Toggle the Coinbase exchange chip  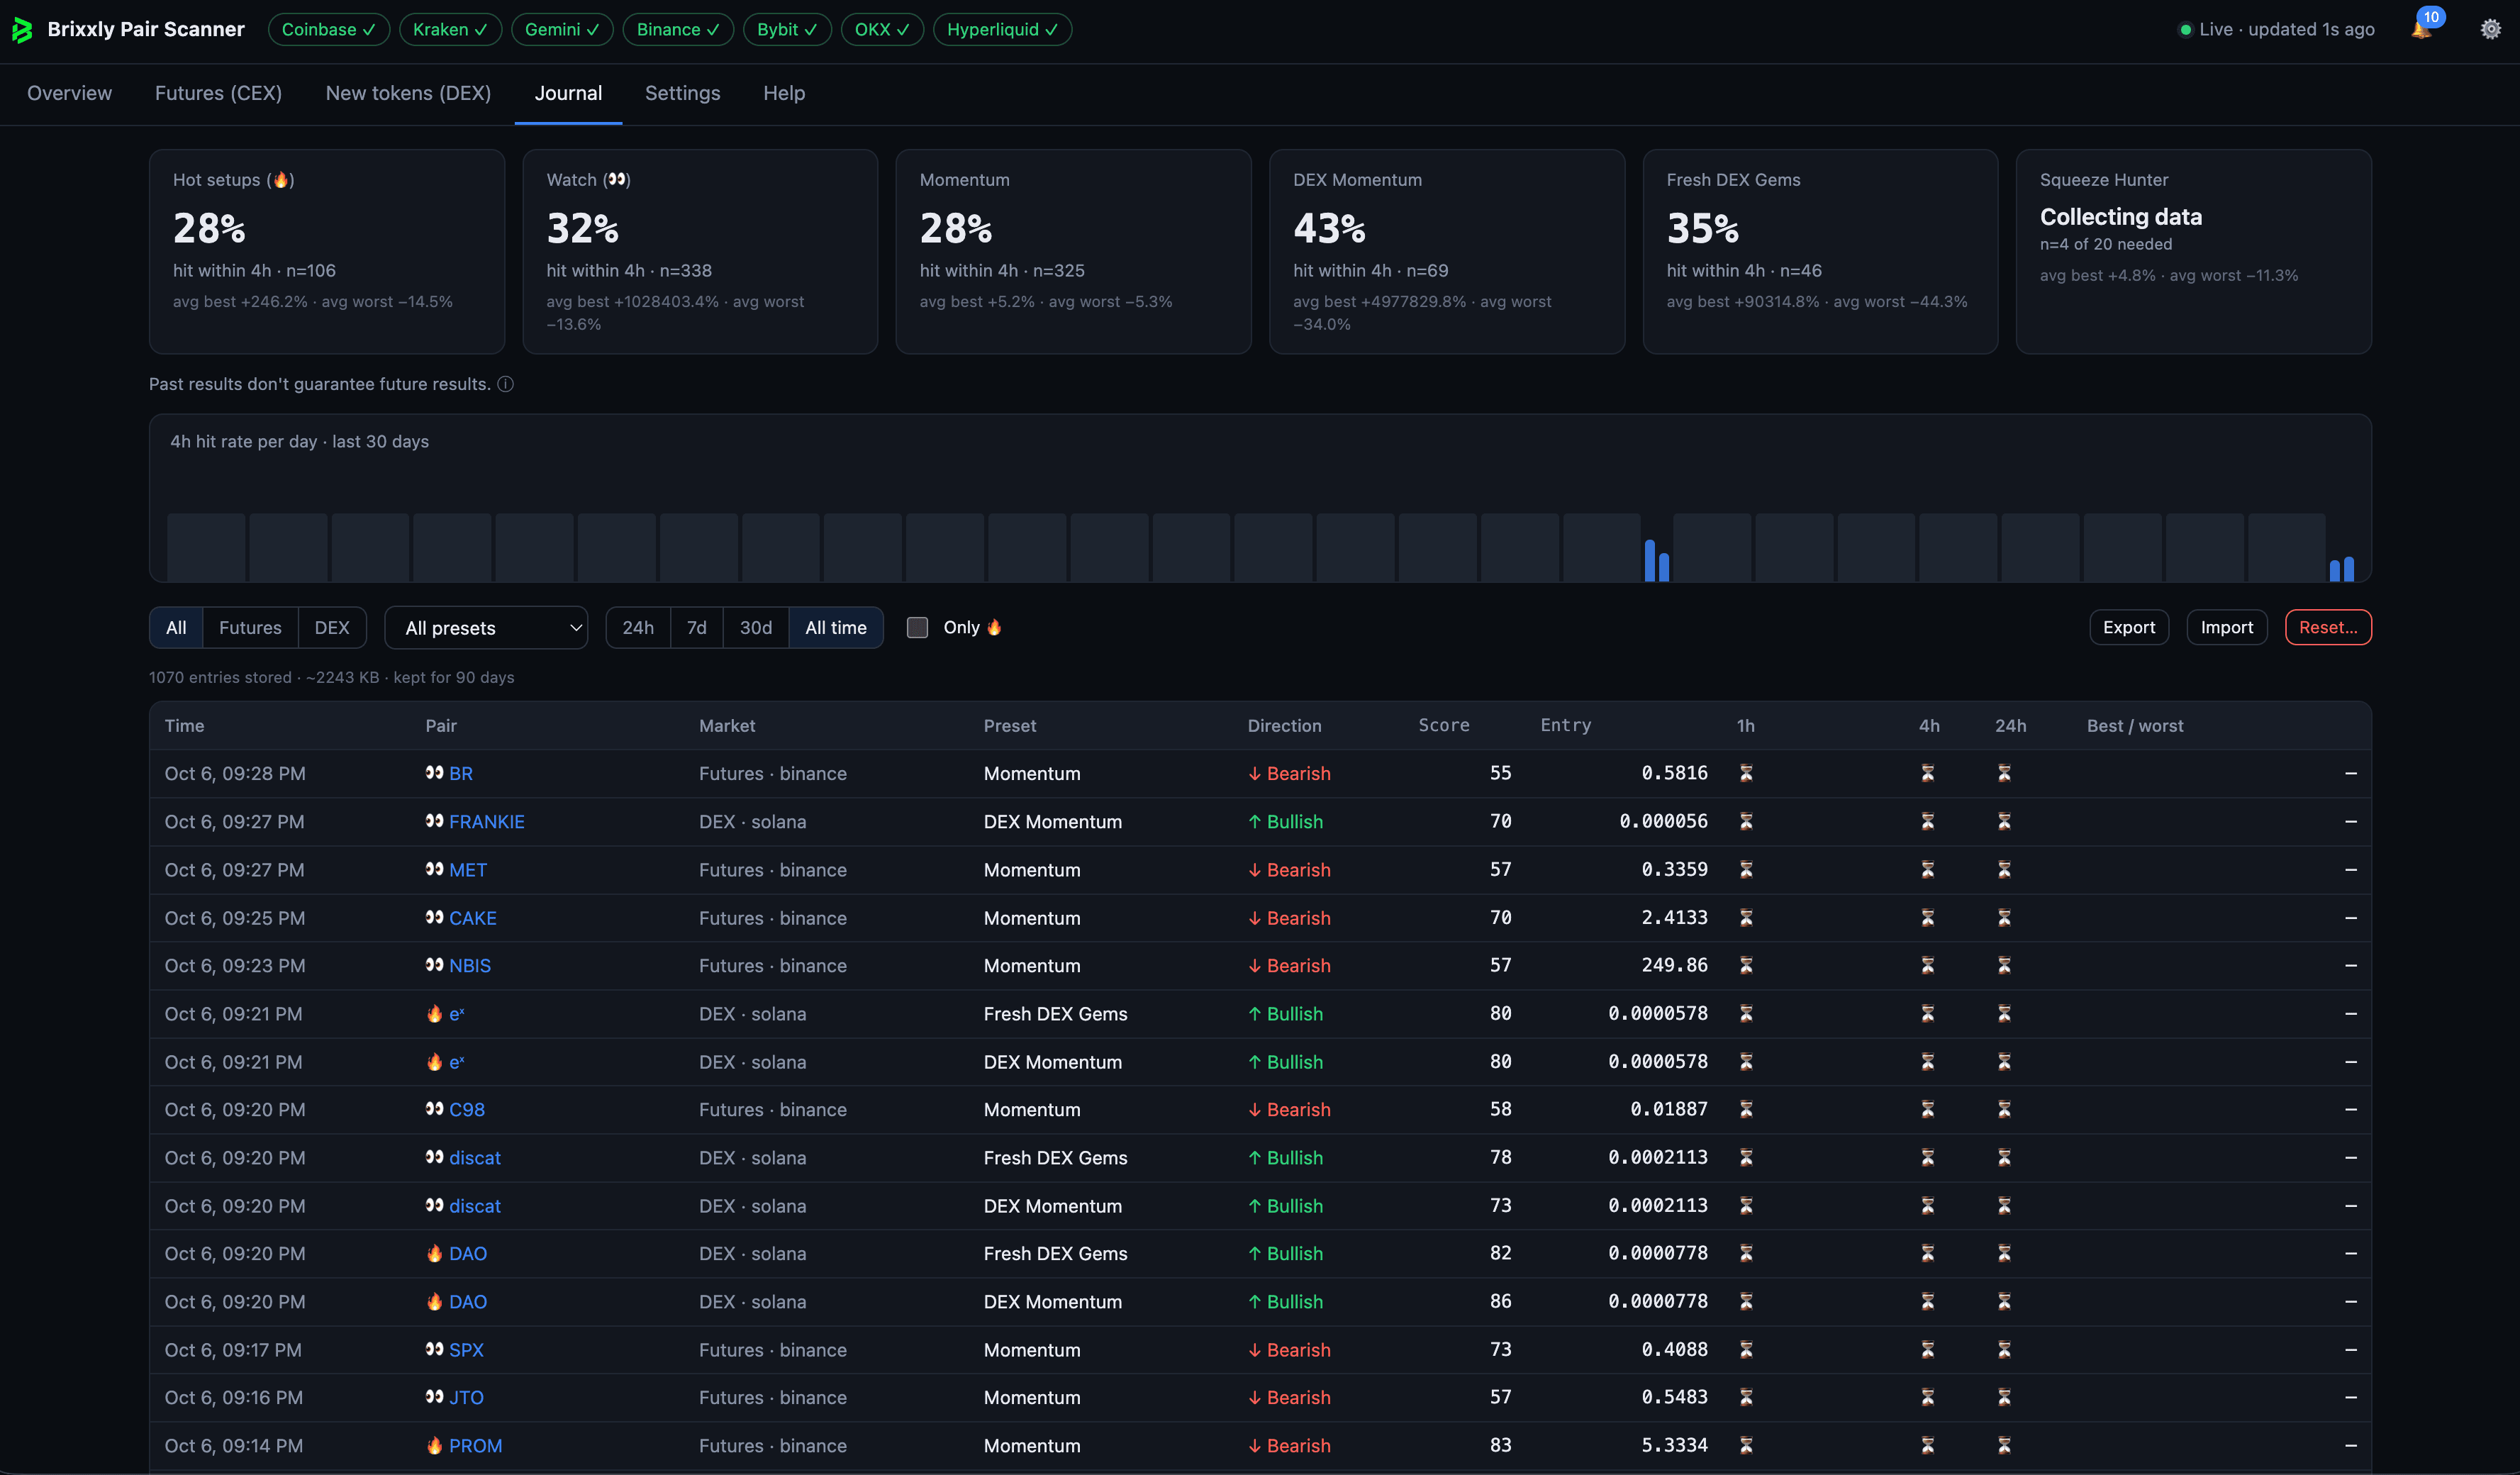[x=329, y=30]
